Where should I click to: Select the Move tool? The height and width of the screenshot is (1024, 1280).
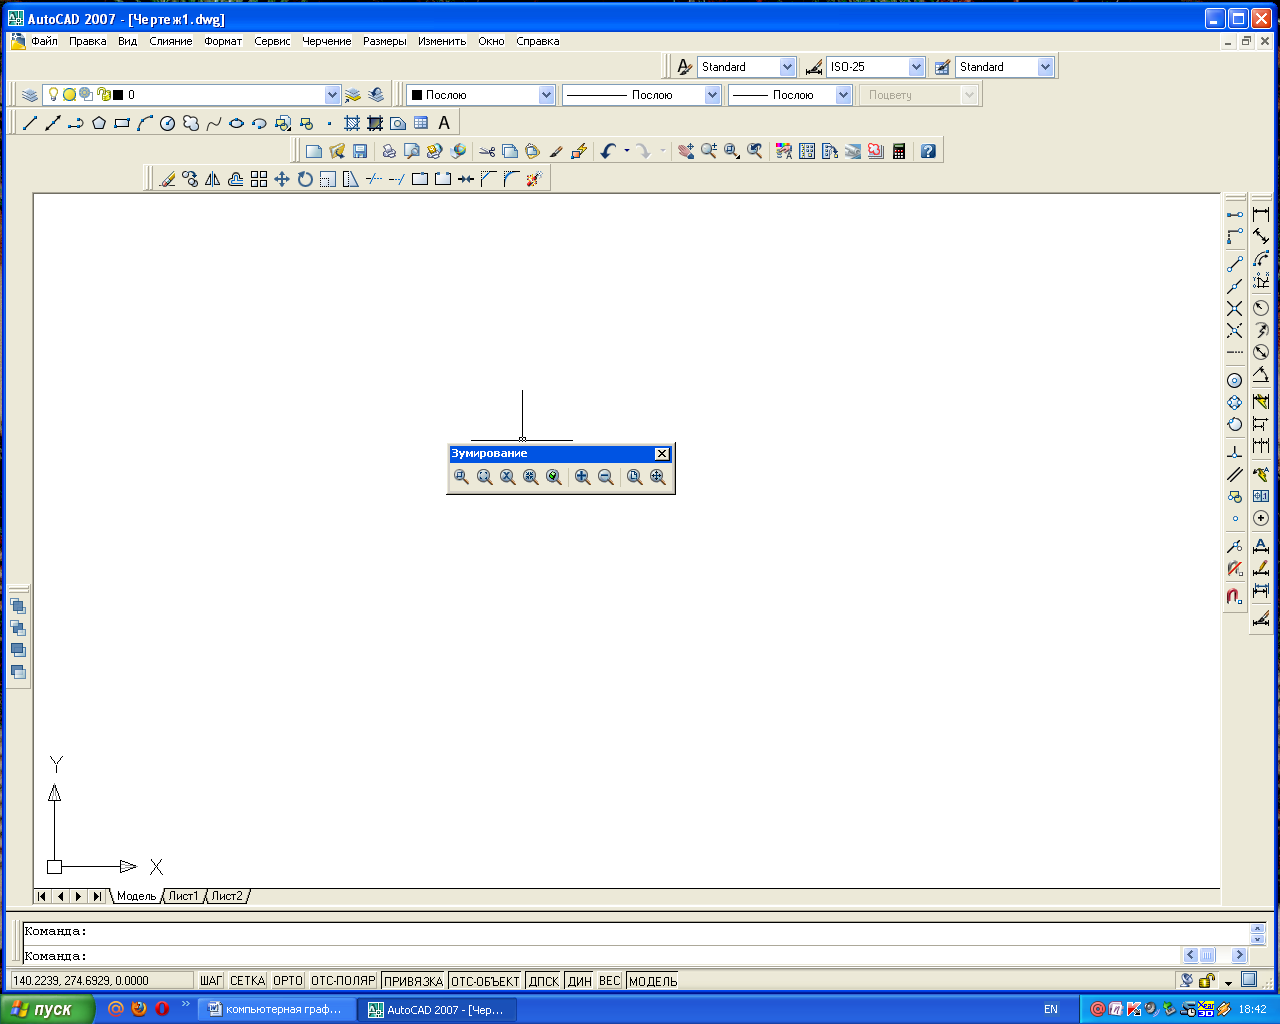pyautogui.click(x=282, y=179)
